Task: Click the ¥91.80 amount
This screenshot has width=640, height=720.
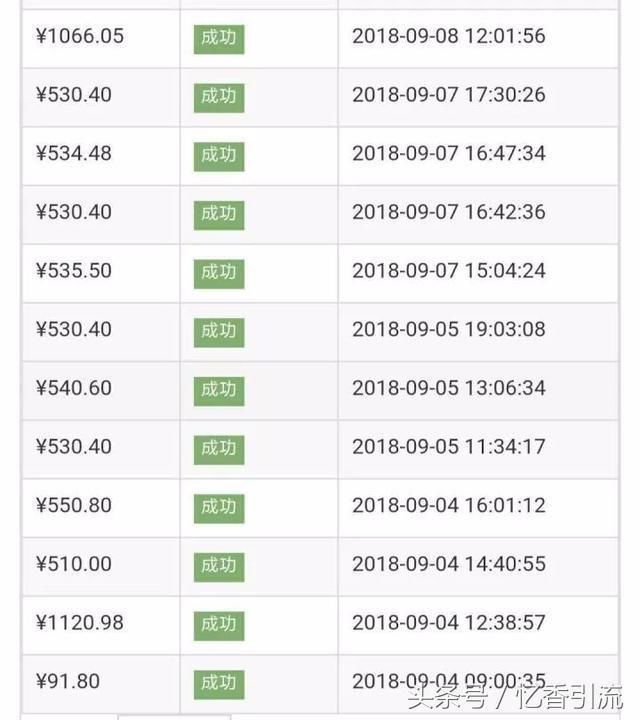Action: 68,681
